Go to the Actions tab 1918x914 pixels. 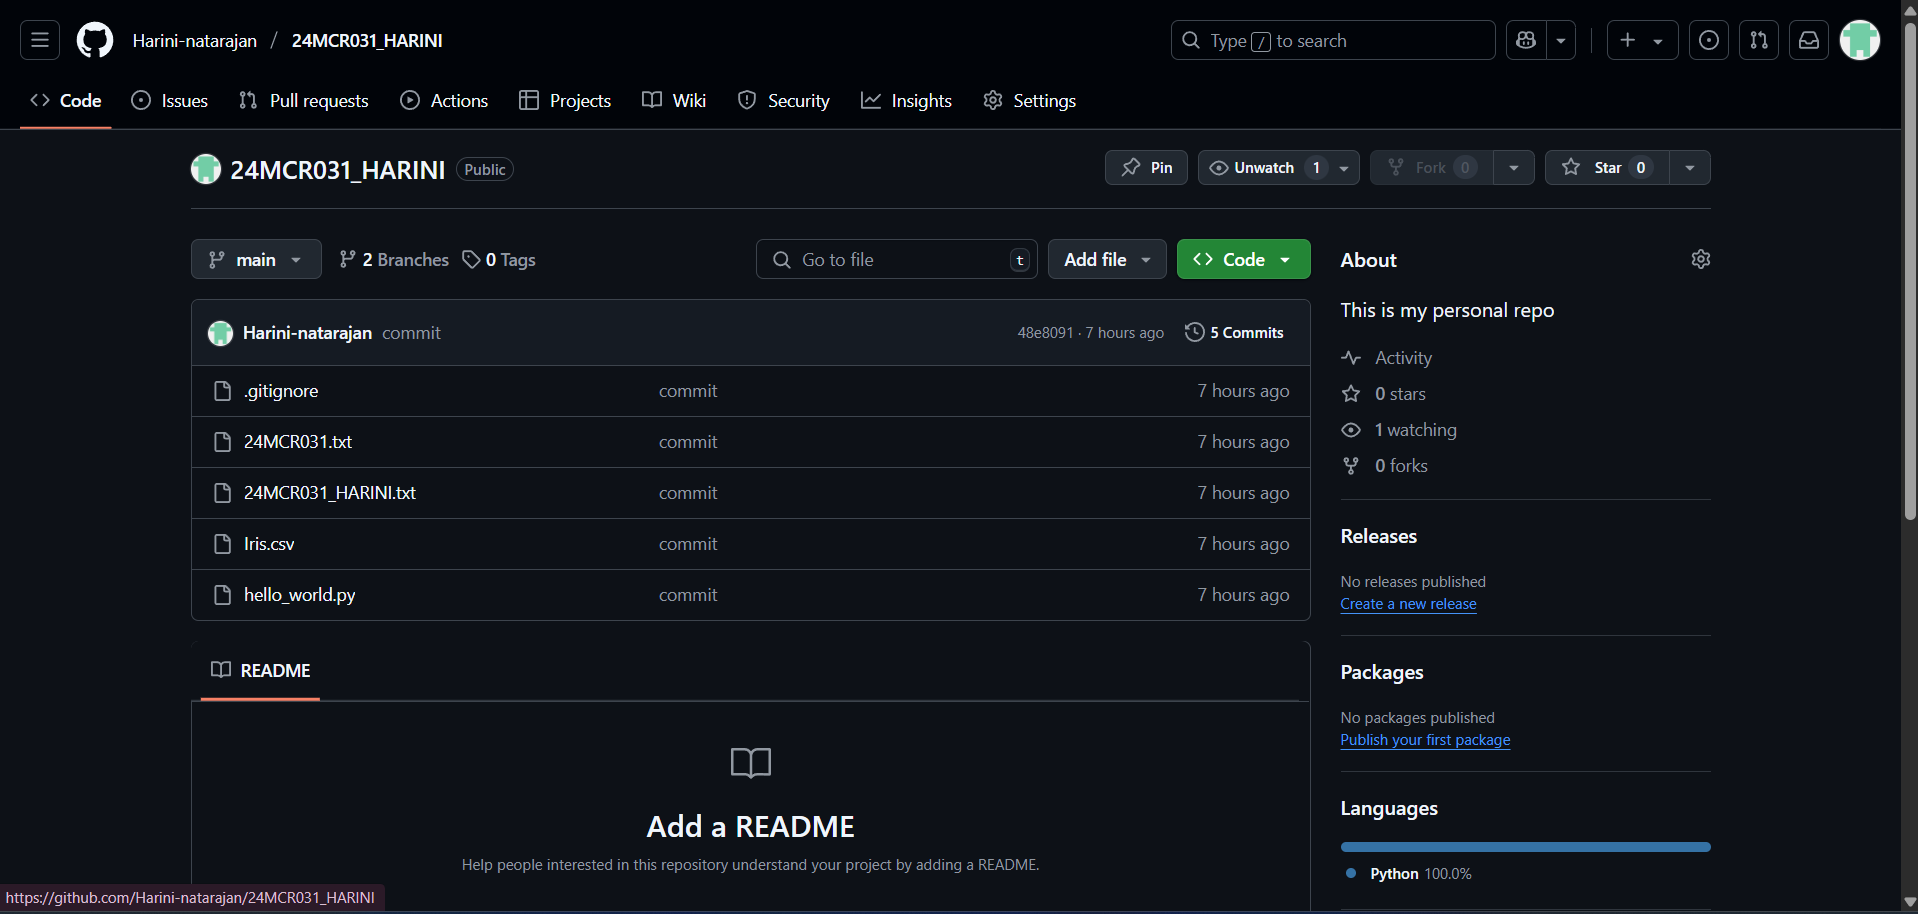[x=444, y=100]
